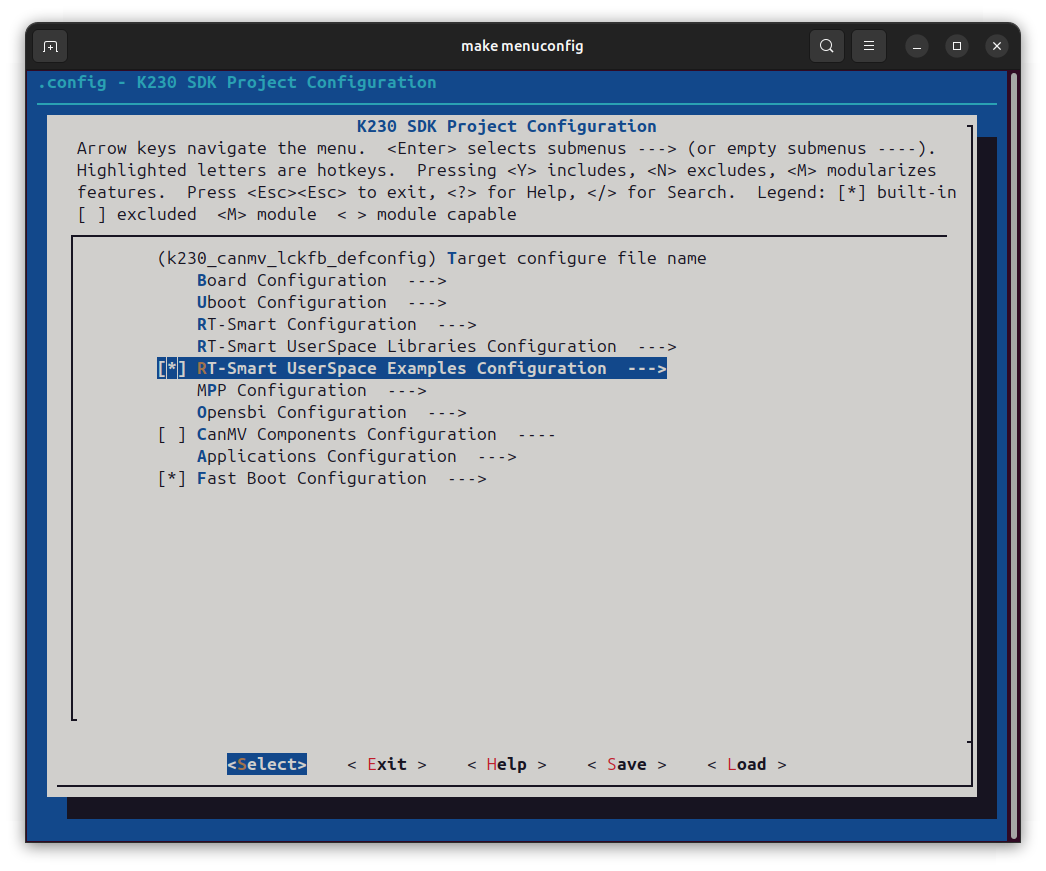Viewport: 1046px width, 871px height.
Task: Open RT-Smart UserSpace Libraries Configuration submenu
Action: (x=437, y=347)
